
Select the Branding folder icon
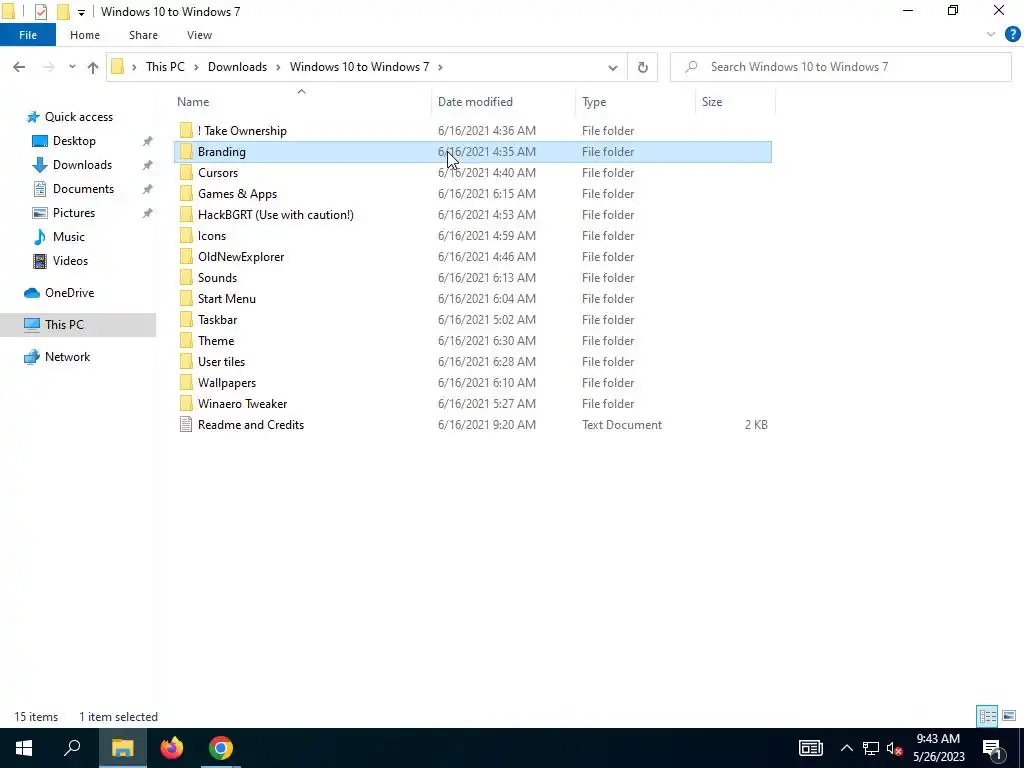(186, 152)
